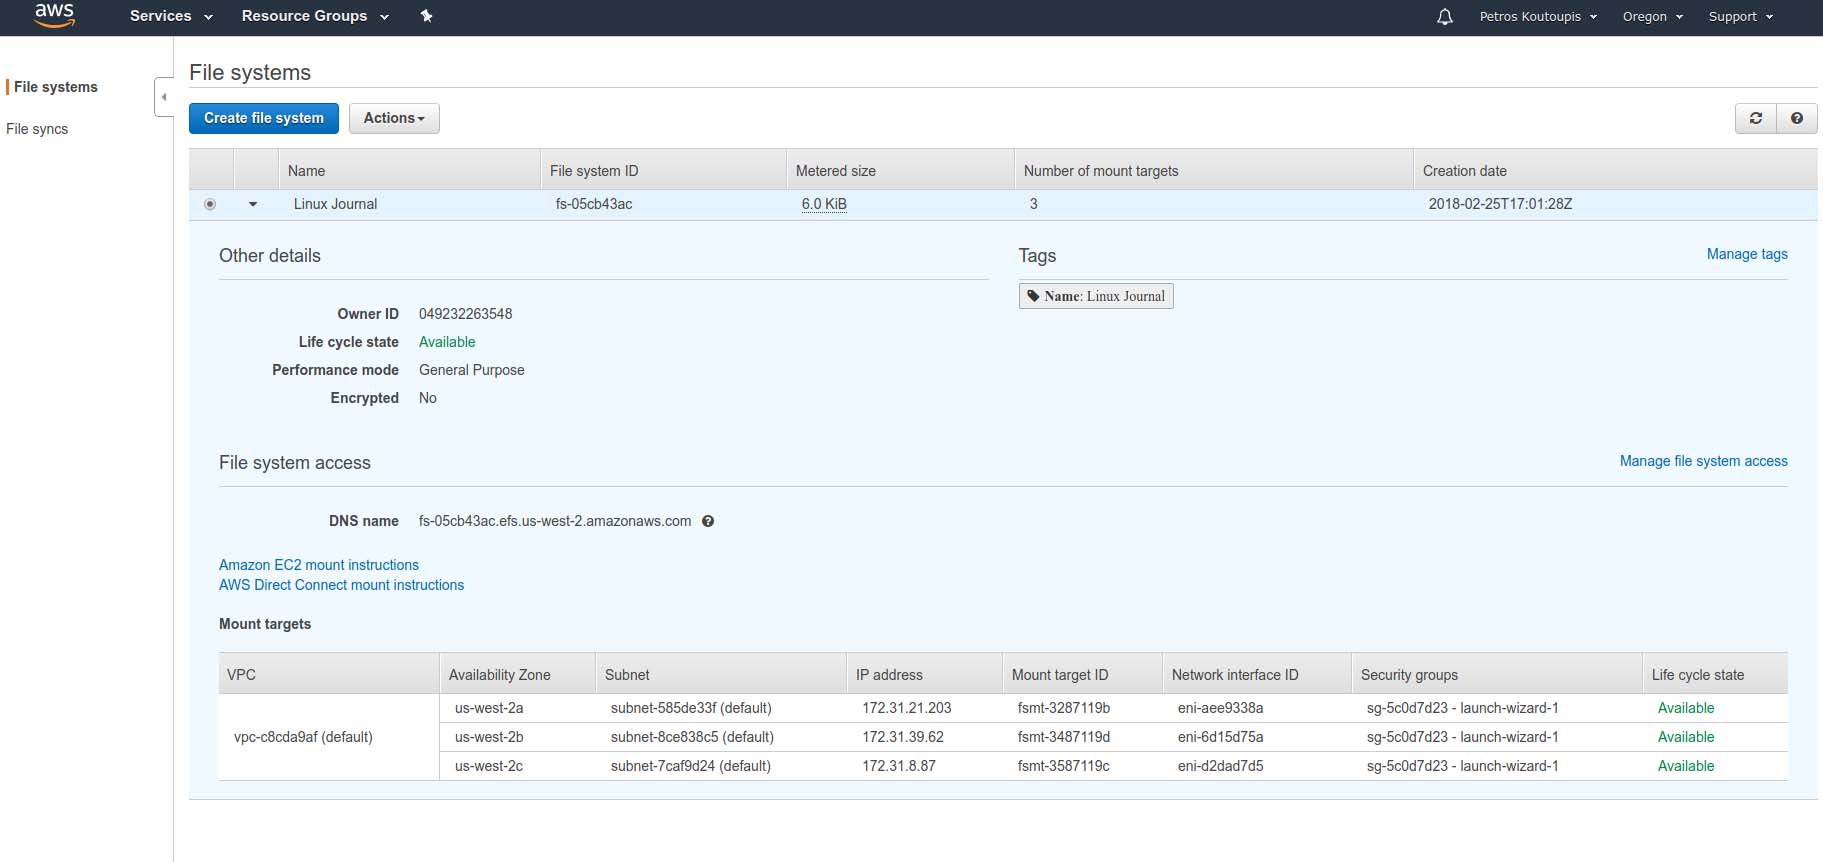Click the pin shortcut icon in navbar
Screen dimensions: 1823x862
(426, 16)
